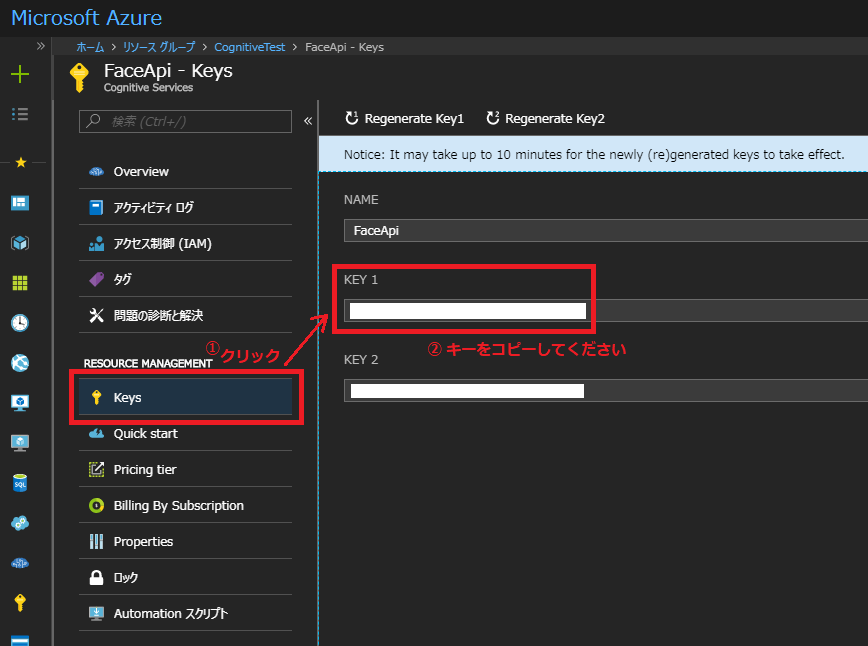Click the Regenerate Key2 refresh icon
Screen dimensions: 868x646
pos(493,118)
